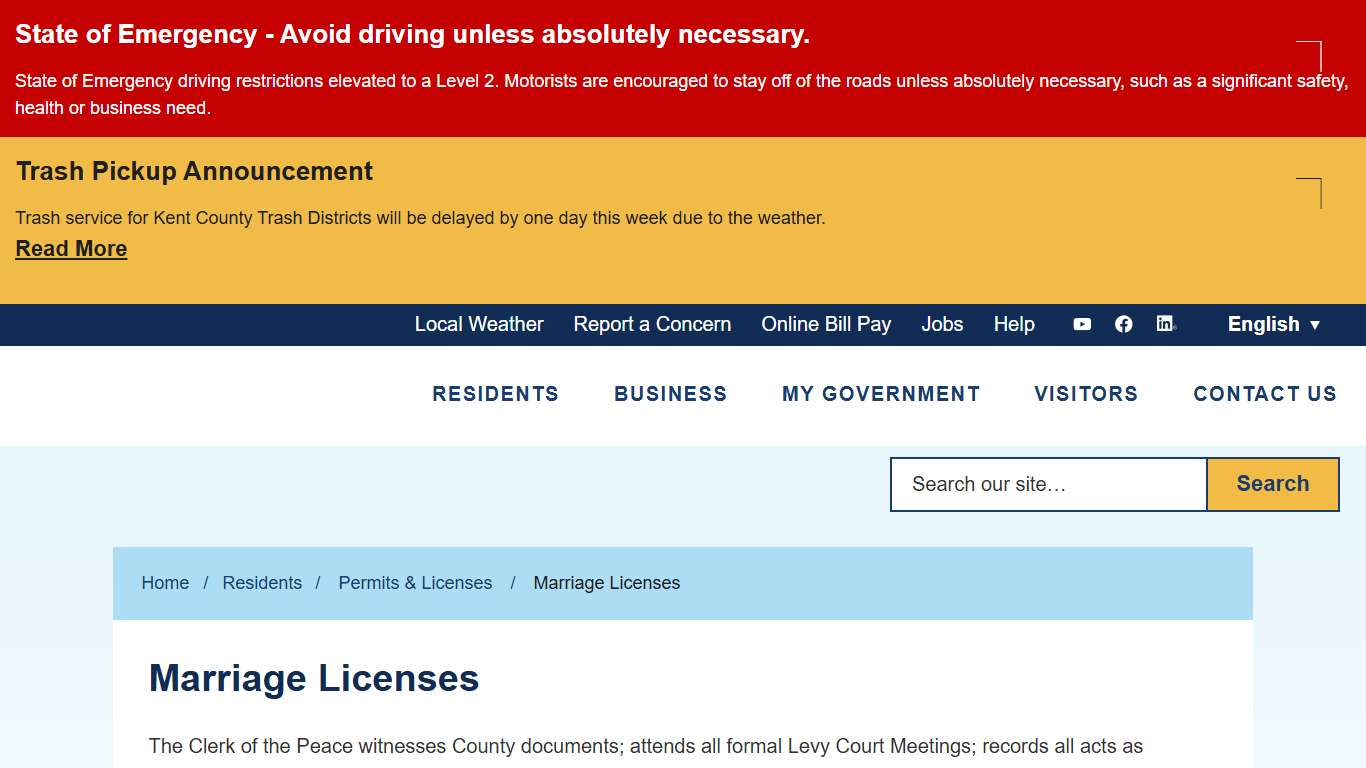Viewport: 1366px width, 768px height.
Task: Open Permits & Licenses from the breadcrumb
Action: 415,582
